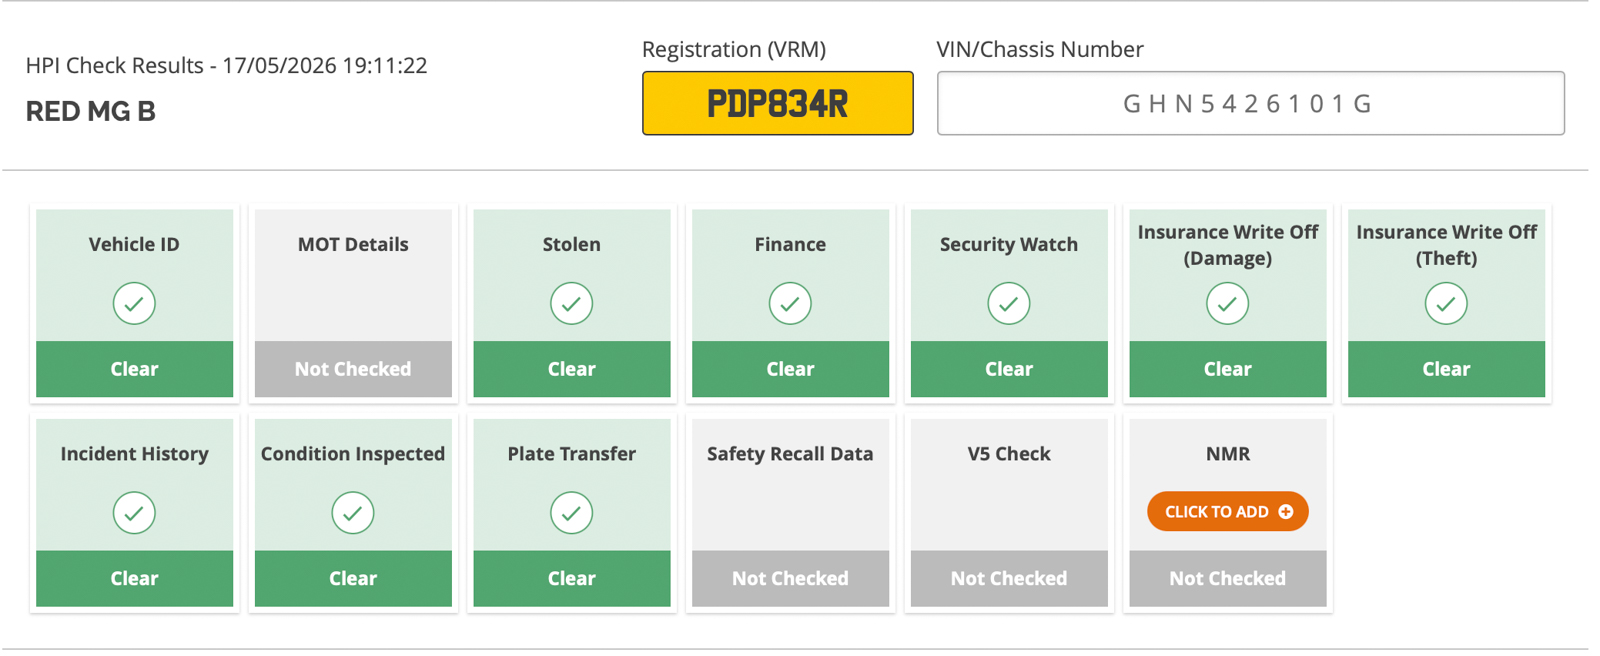Click Insurance Write Off (Damage) checkmark
Image resolution: width=1600 pixels, height=656 pixels.
[1227, 303]
